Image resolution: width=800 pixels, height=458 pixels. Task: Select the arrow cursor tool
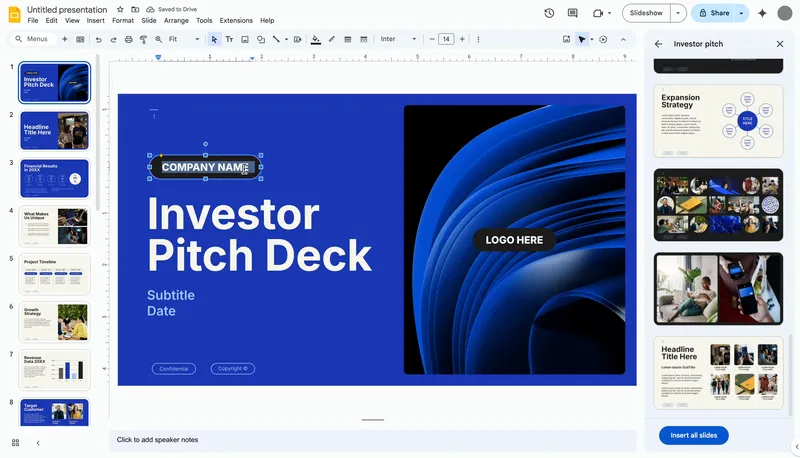click(214, 39)
